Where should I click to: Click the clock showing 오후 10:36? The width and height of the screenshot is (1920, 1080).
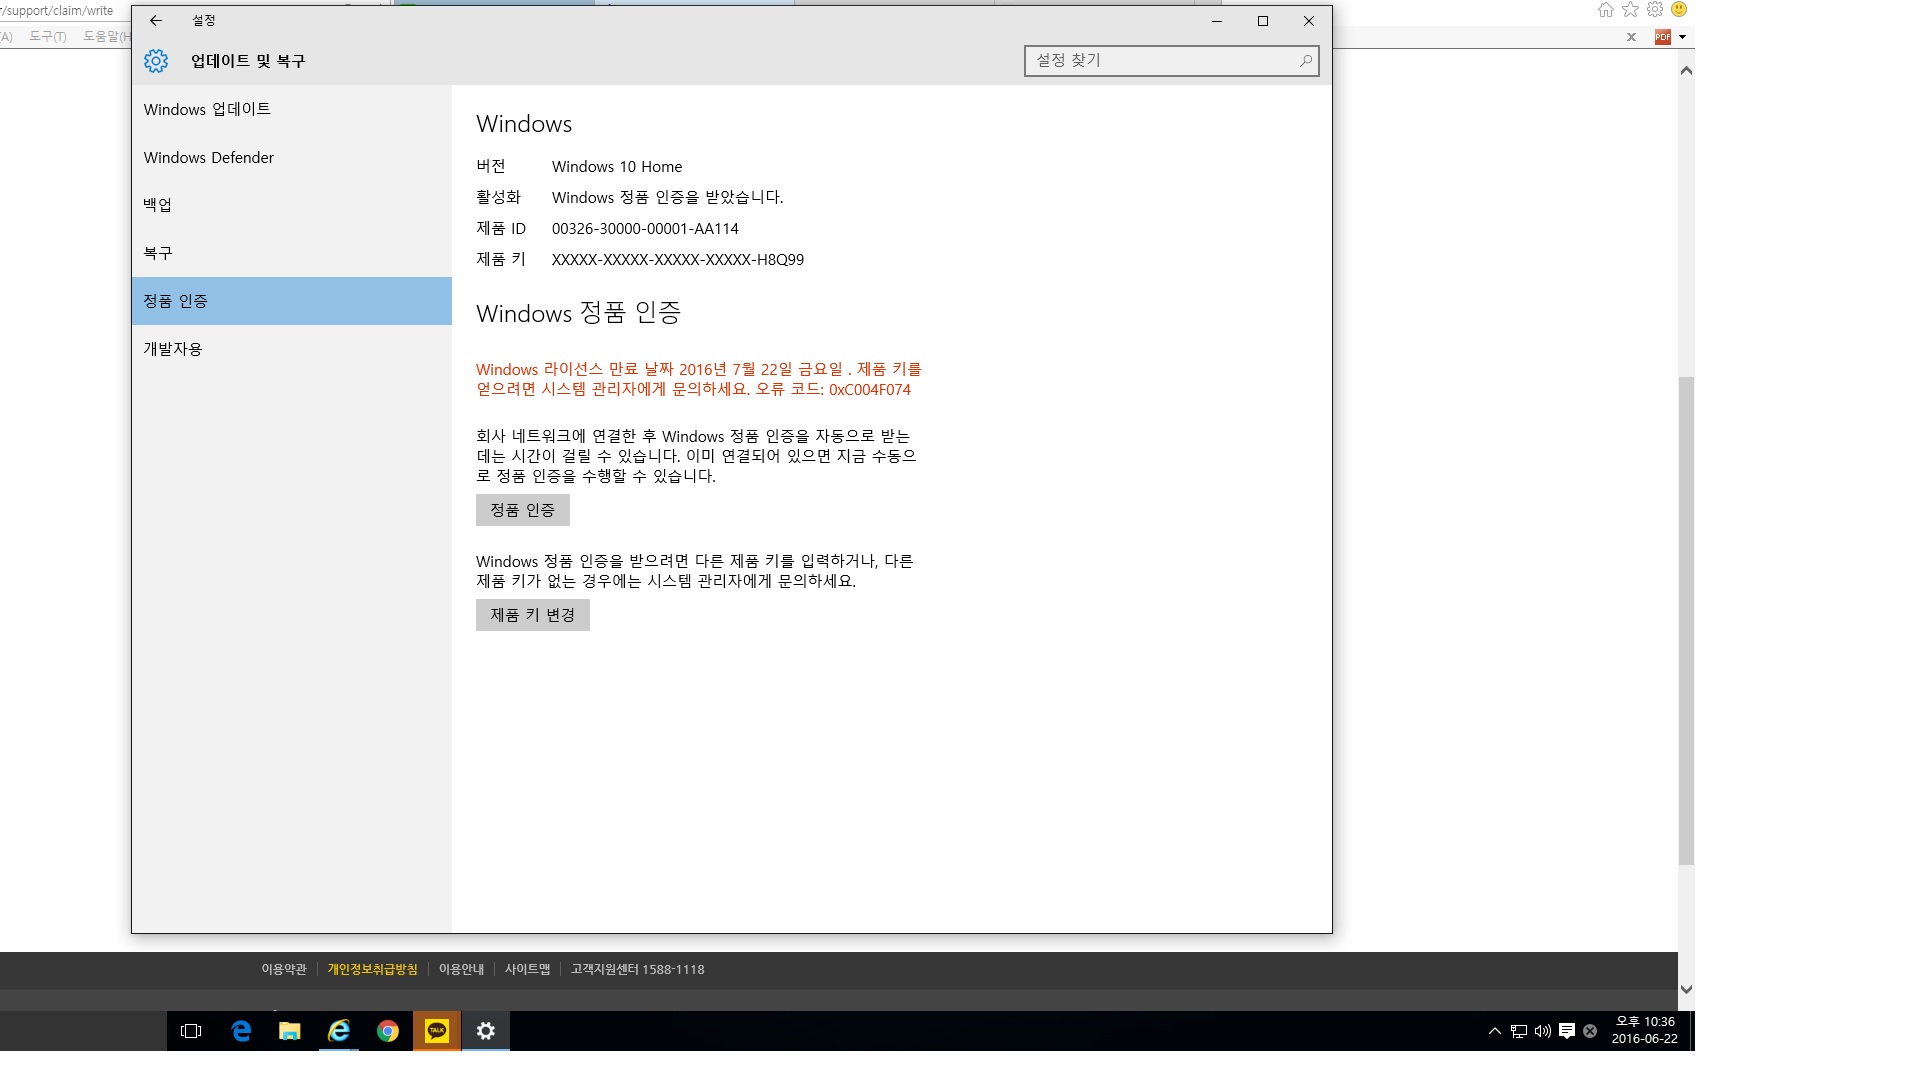pos(1645,1031)
